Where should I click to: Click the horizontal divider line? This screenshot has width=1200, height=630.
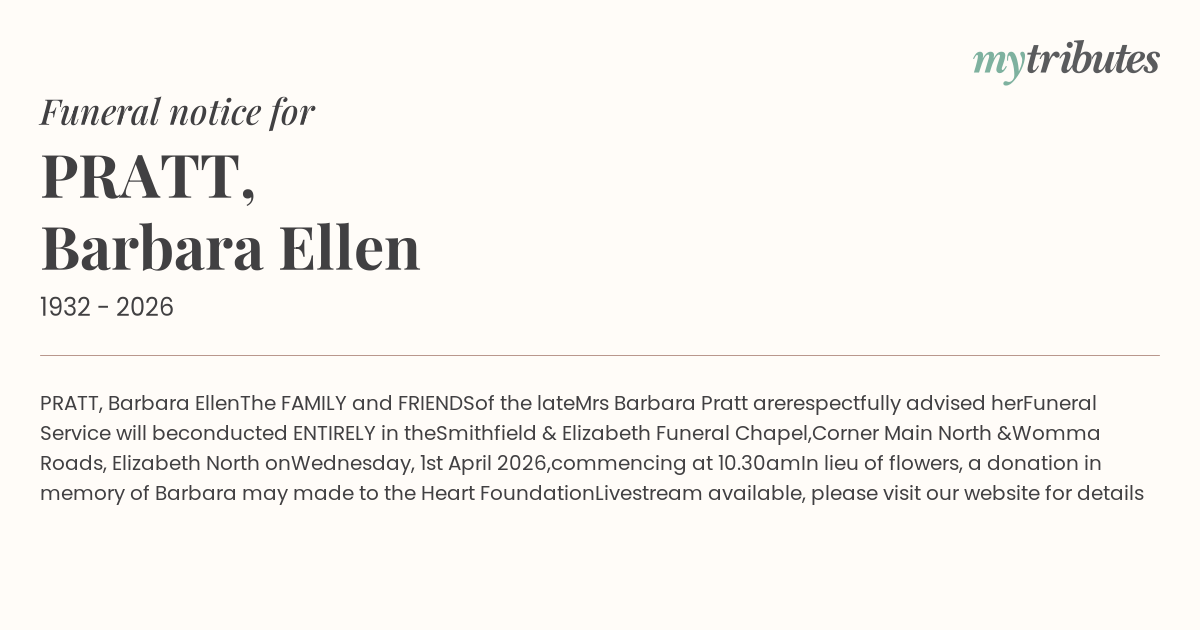(x=600, y=355)
